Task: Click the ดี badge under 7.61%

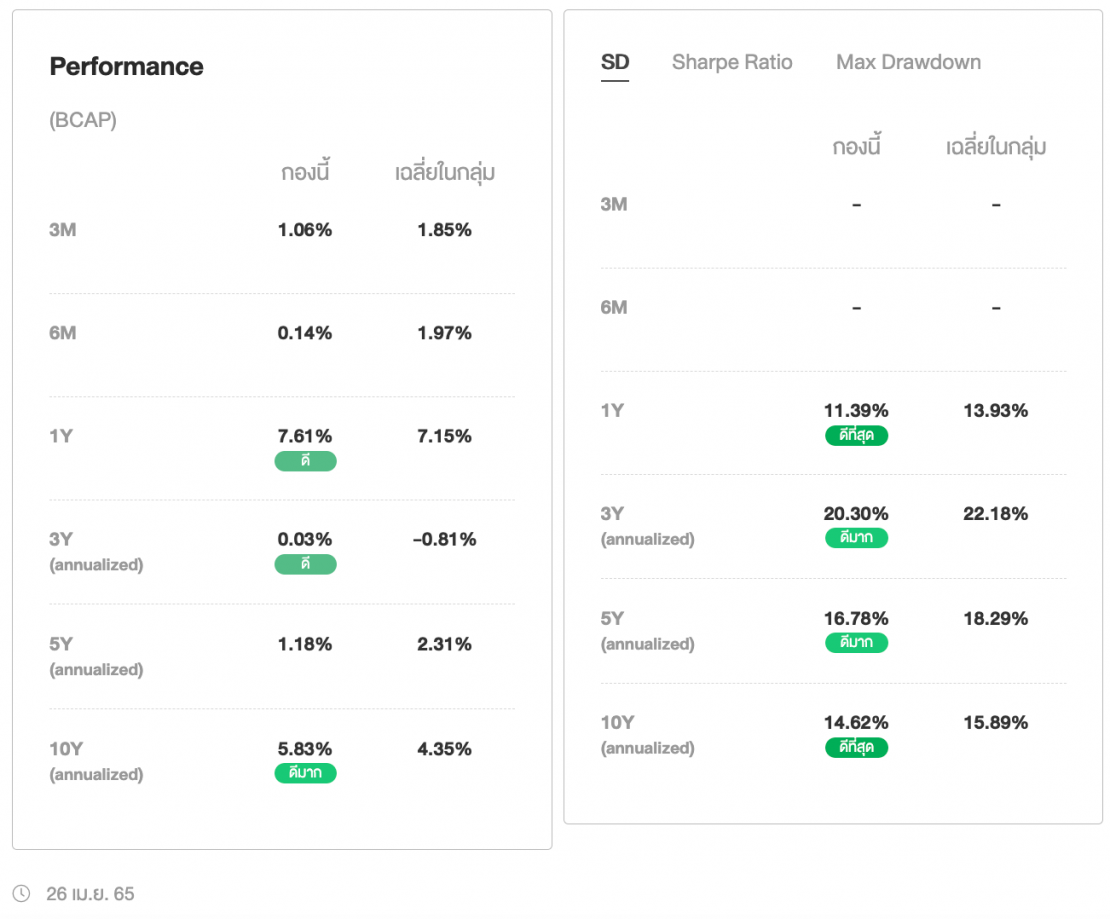Action: tap(305, 461)
